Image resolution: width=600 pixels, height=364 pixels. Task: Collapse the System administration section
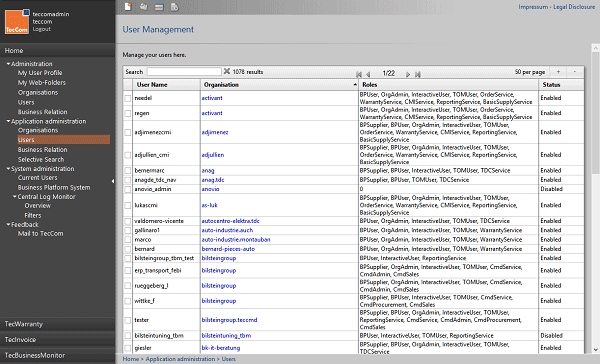point(8,169)
